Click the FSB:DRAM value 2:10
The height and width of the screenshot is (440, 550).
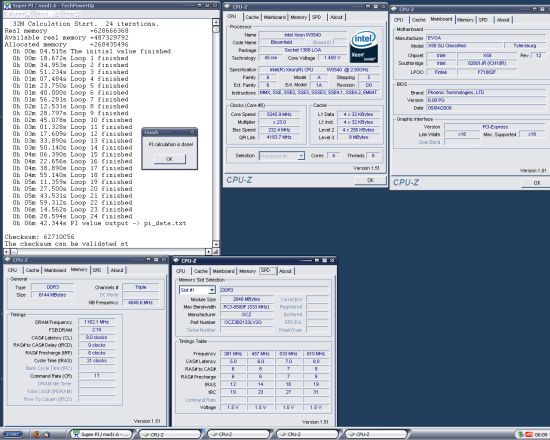[x=96, y=329]
